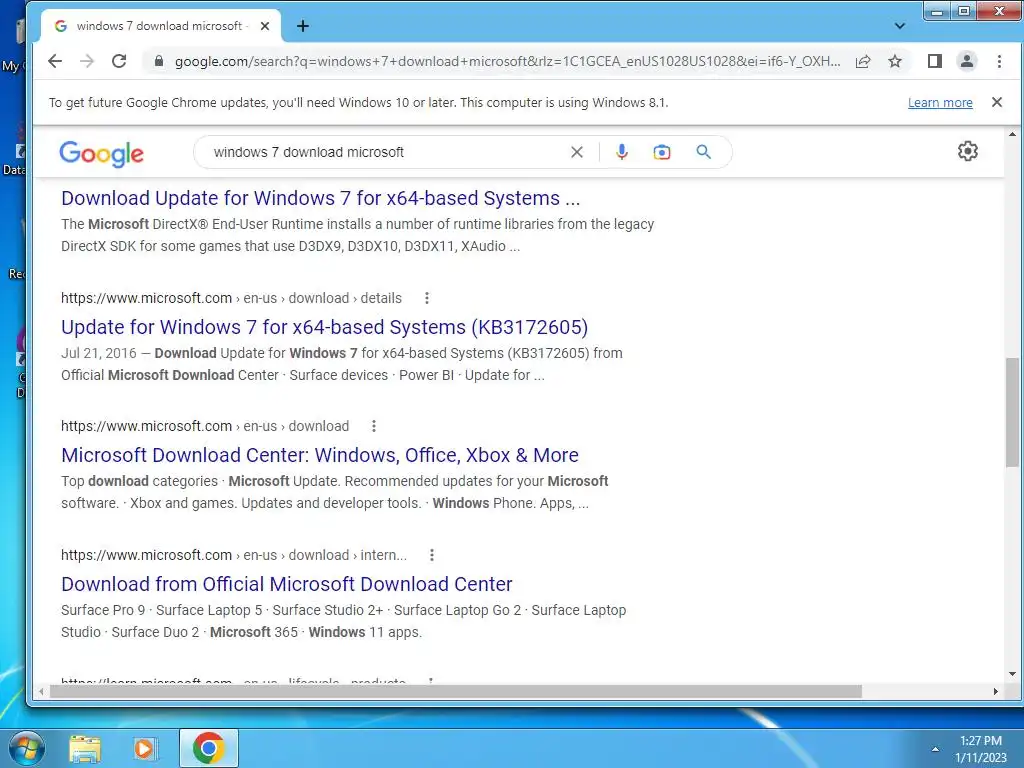Launch Windows Media Player from taskbar
Screen dimensions: 1024x768
(x=144, y=748)
